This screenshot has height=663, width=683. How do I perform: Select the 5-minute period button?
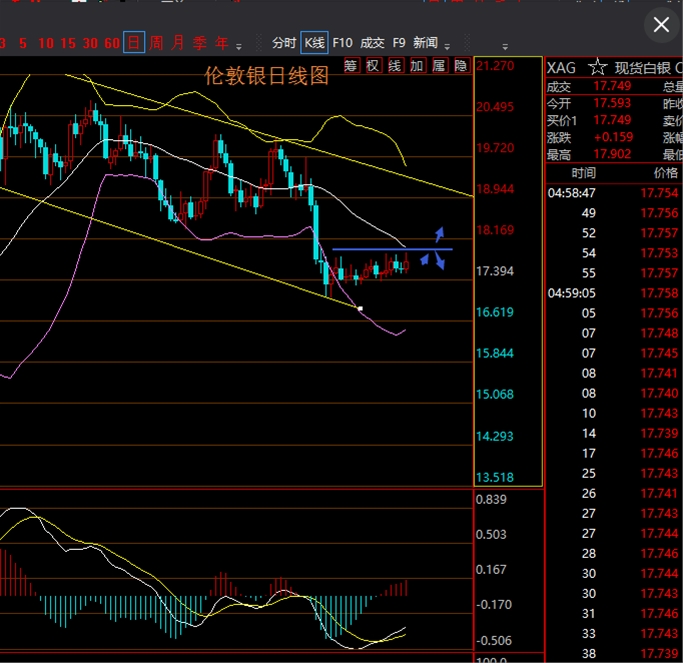click(23, 43)
